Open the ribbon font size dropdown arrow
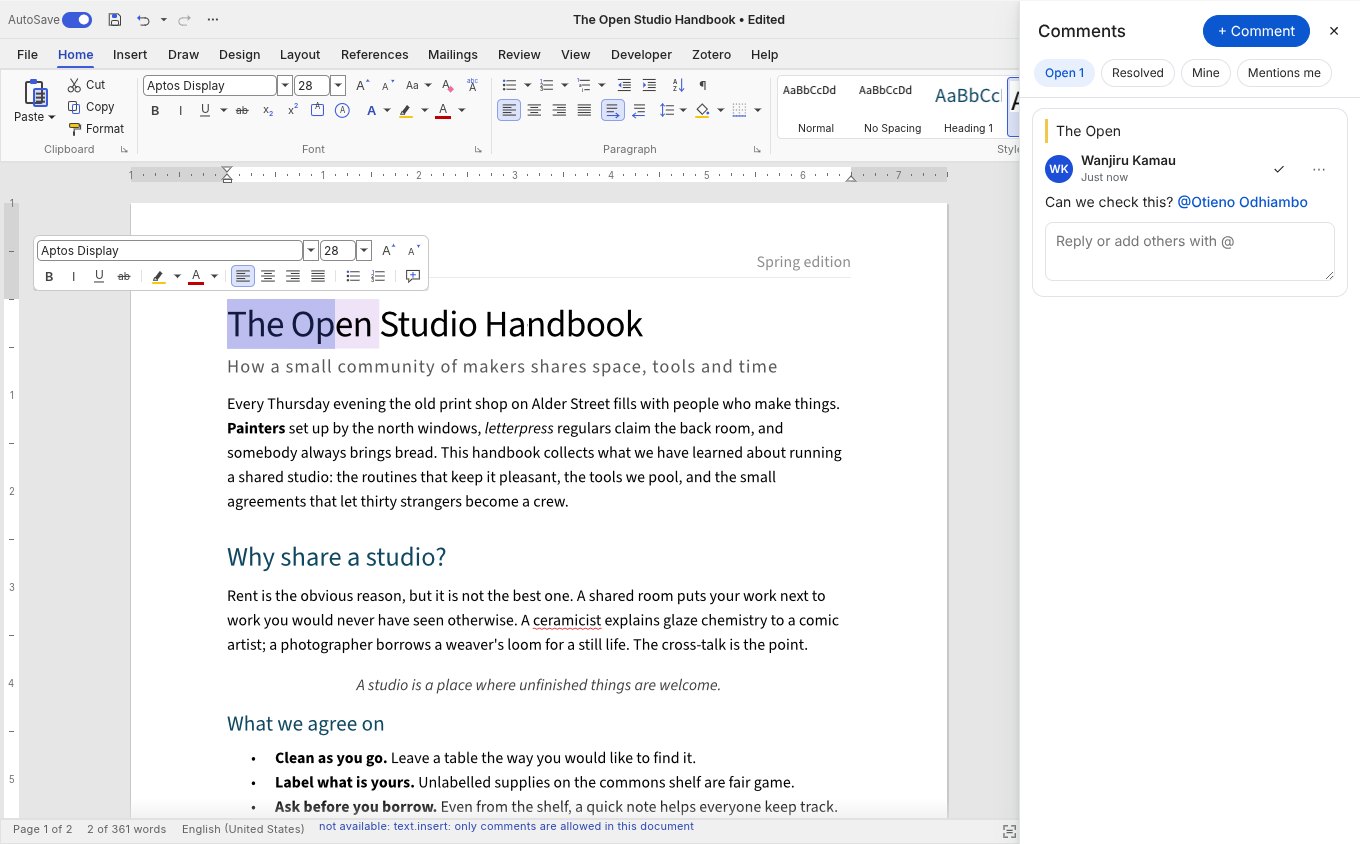 338,86
